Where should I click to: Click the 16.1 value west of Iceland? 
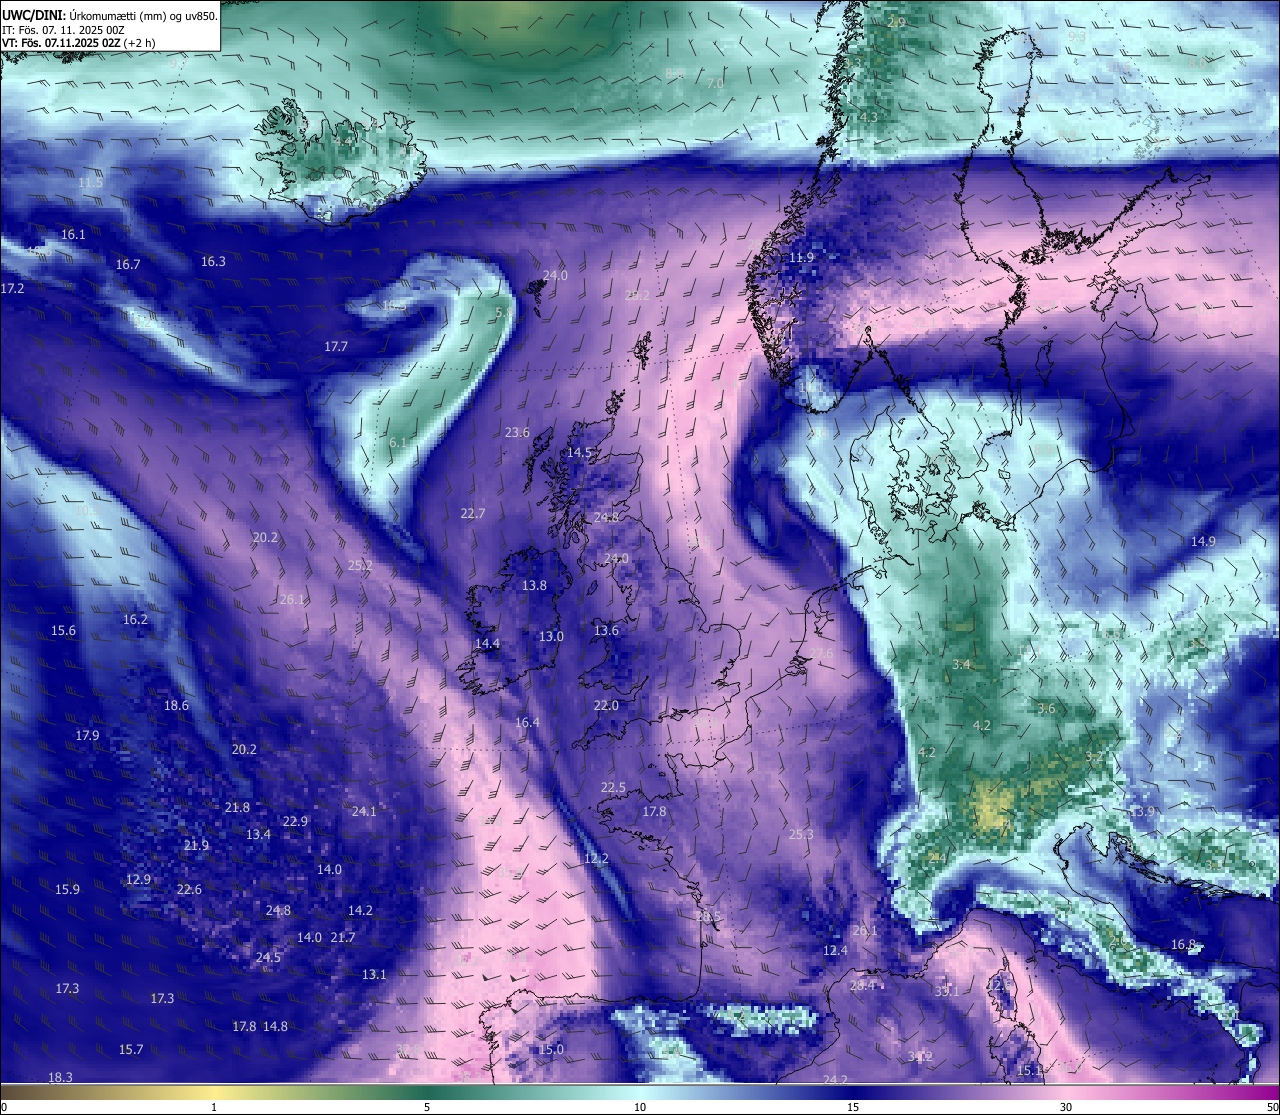[73, 235]
